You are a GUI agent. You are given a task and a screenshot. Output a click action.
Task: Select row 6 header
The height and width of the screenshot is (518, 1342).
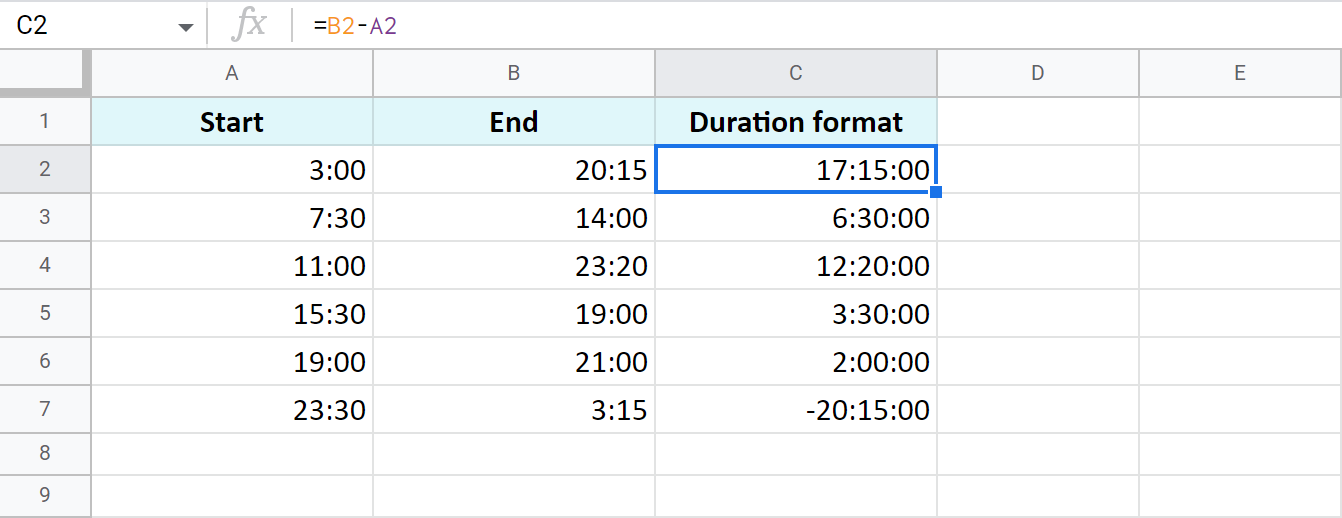[45, 362]
